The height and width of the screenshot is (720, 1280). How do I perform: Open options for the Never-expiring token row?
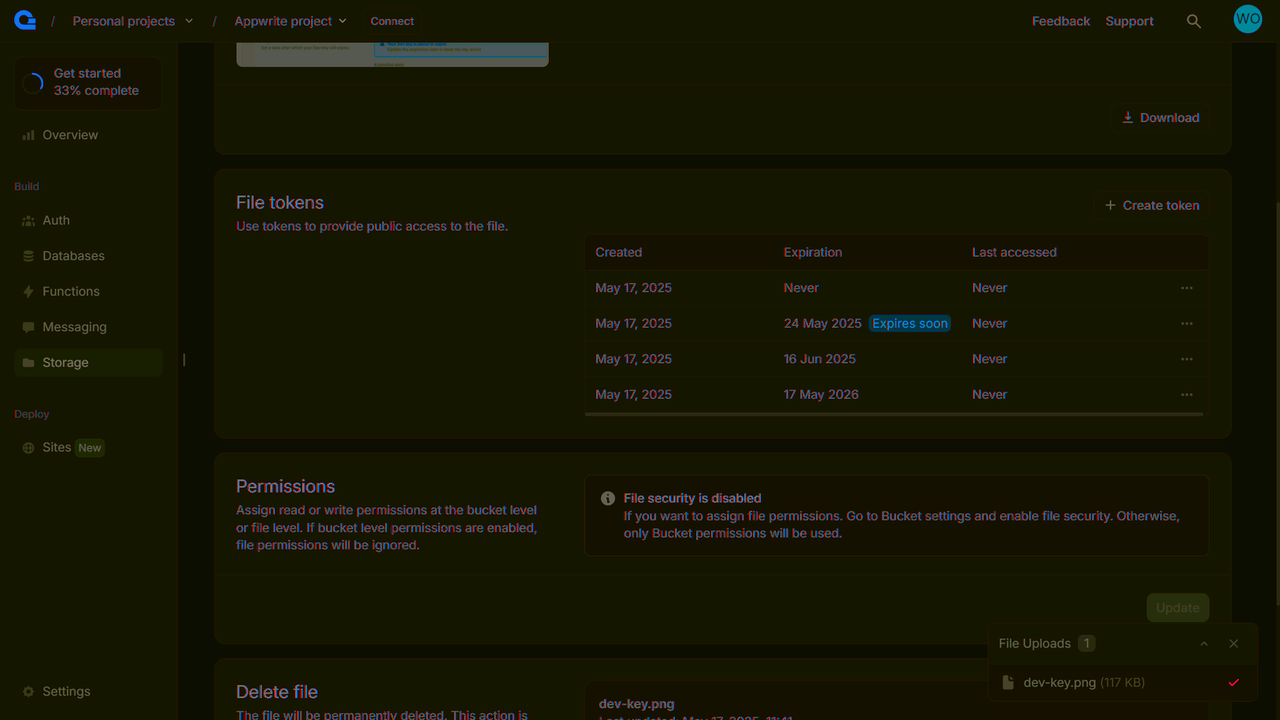click(x=1186, y=288)
